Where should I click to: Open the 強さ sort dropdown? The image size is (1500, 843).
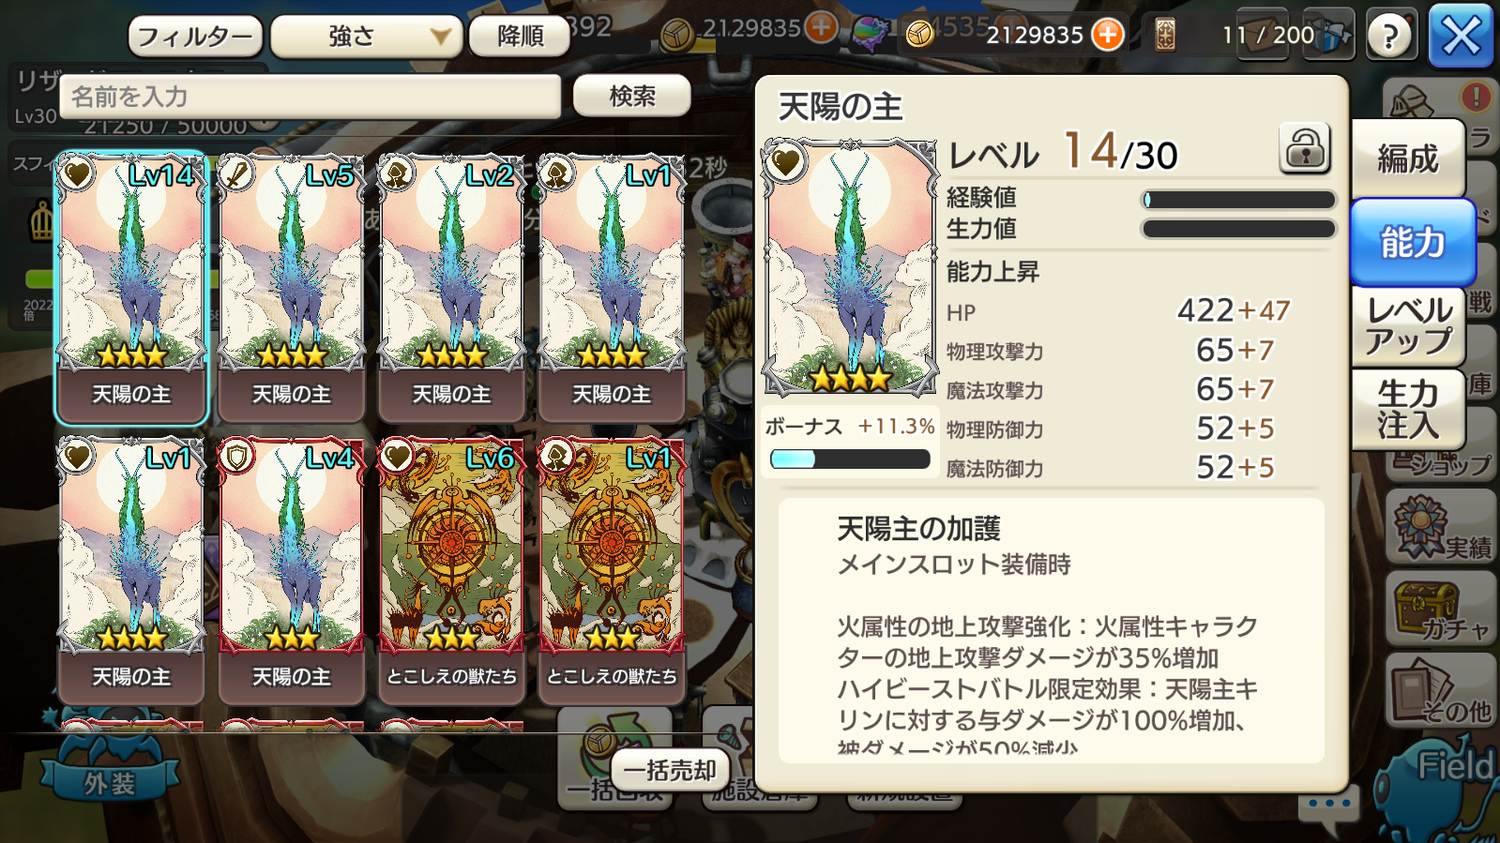pyautogui.click(x=367, y=37)
